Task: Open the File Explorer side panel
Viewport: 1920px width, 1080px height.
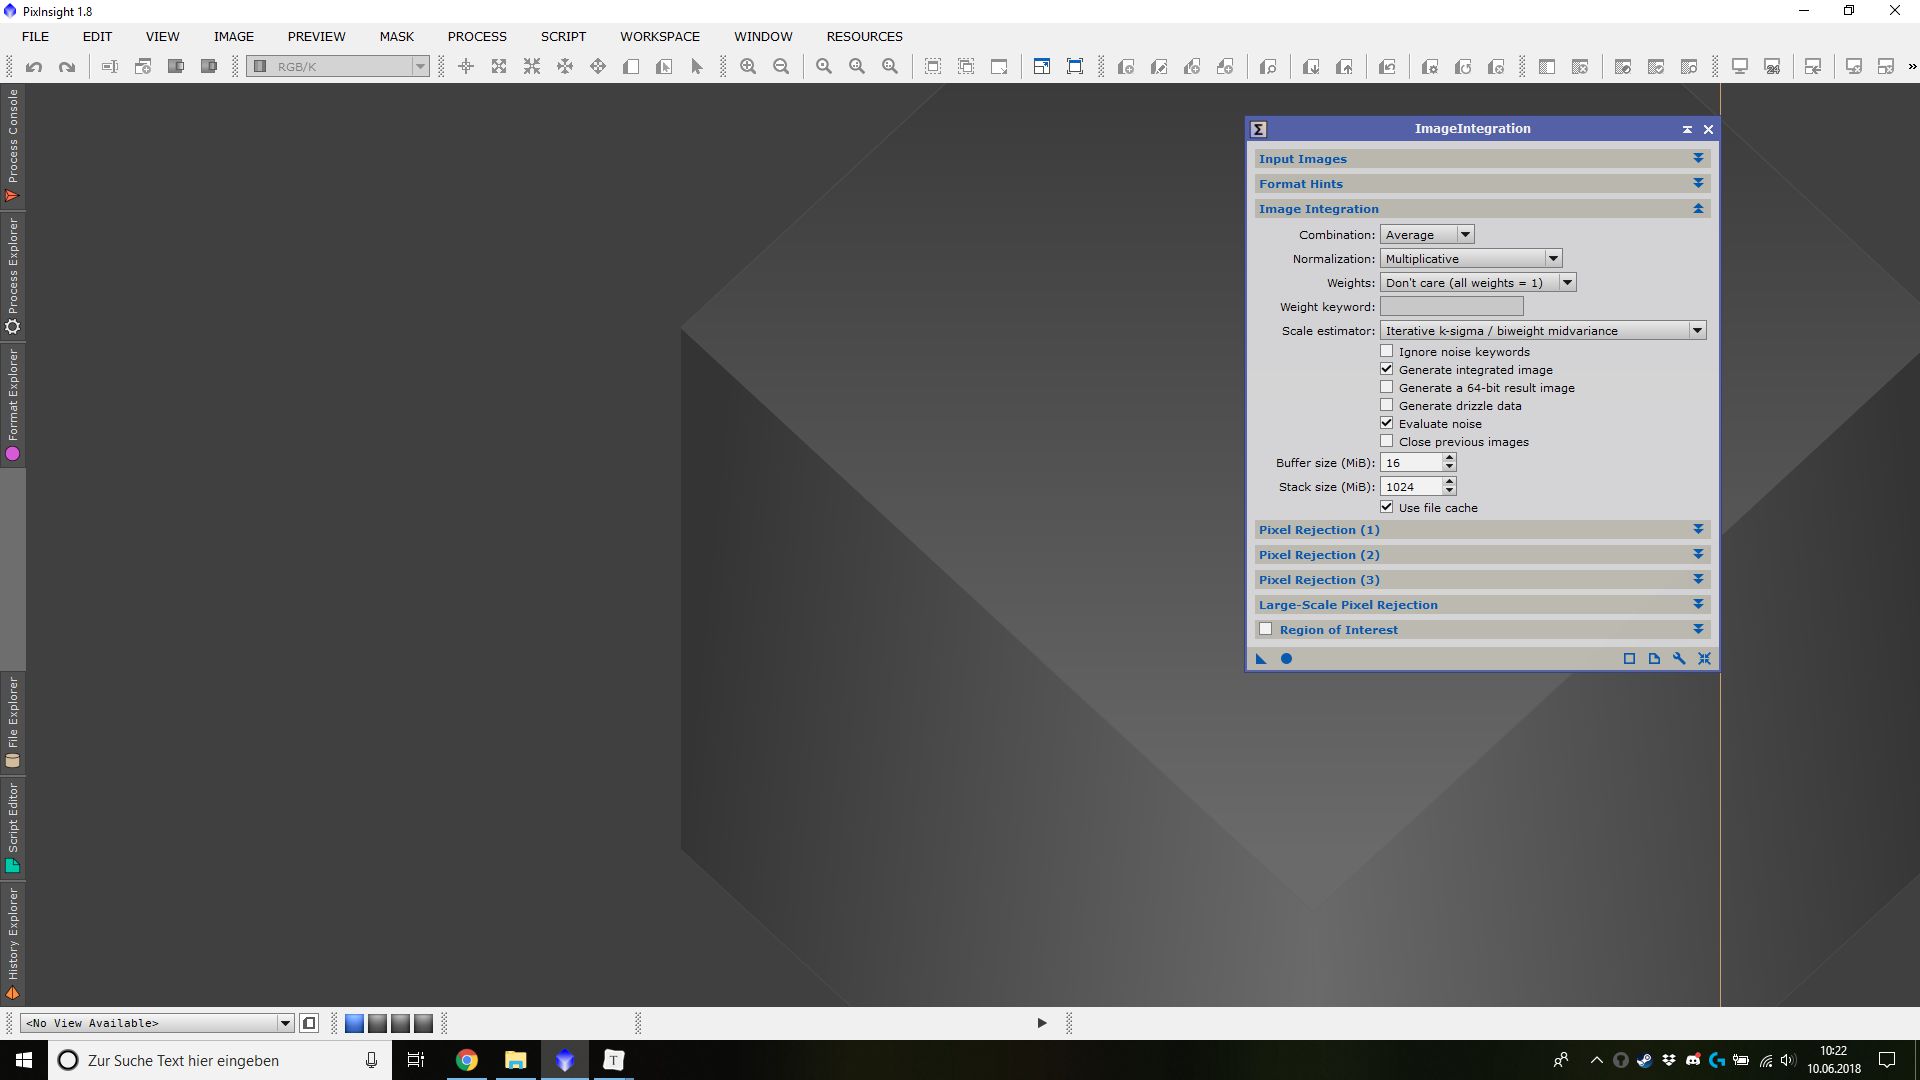Action: click(x=12, y=722)
